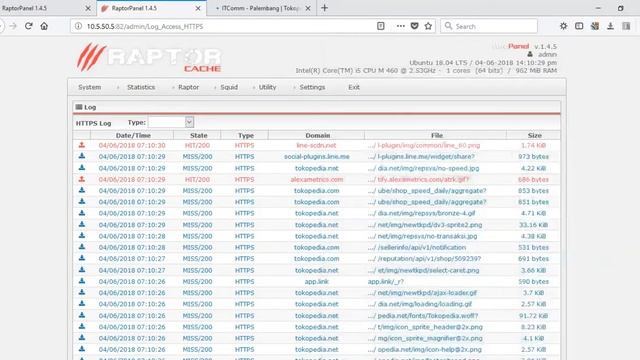Viewport: 640px width, 360px height.
Task: Click the file path /reputation/api/v1/shop/509239?
Action: tap(424, 259)
